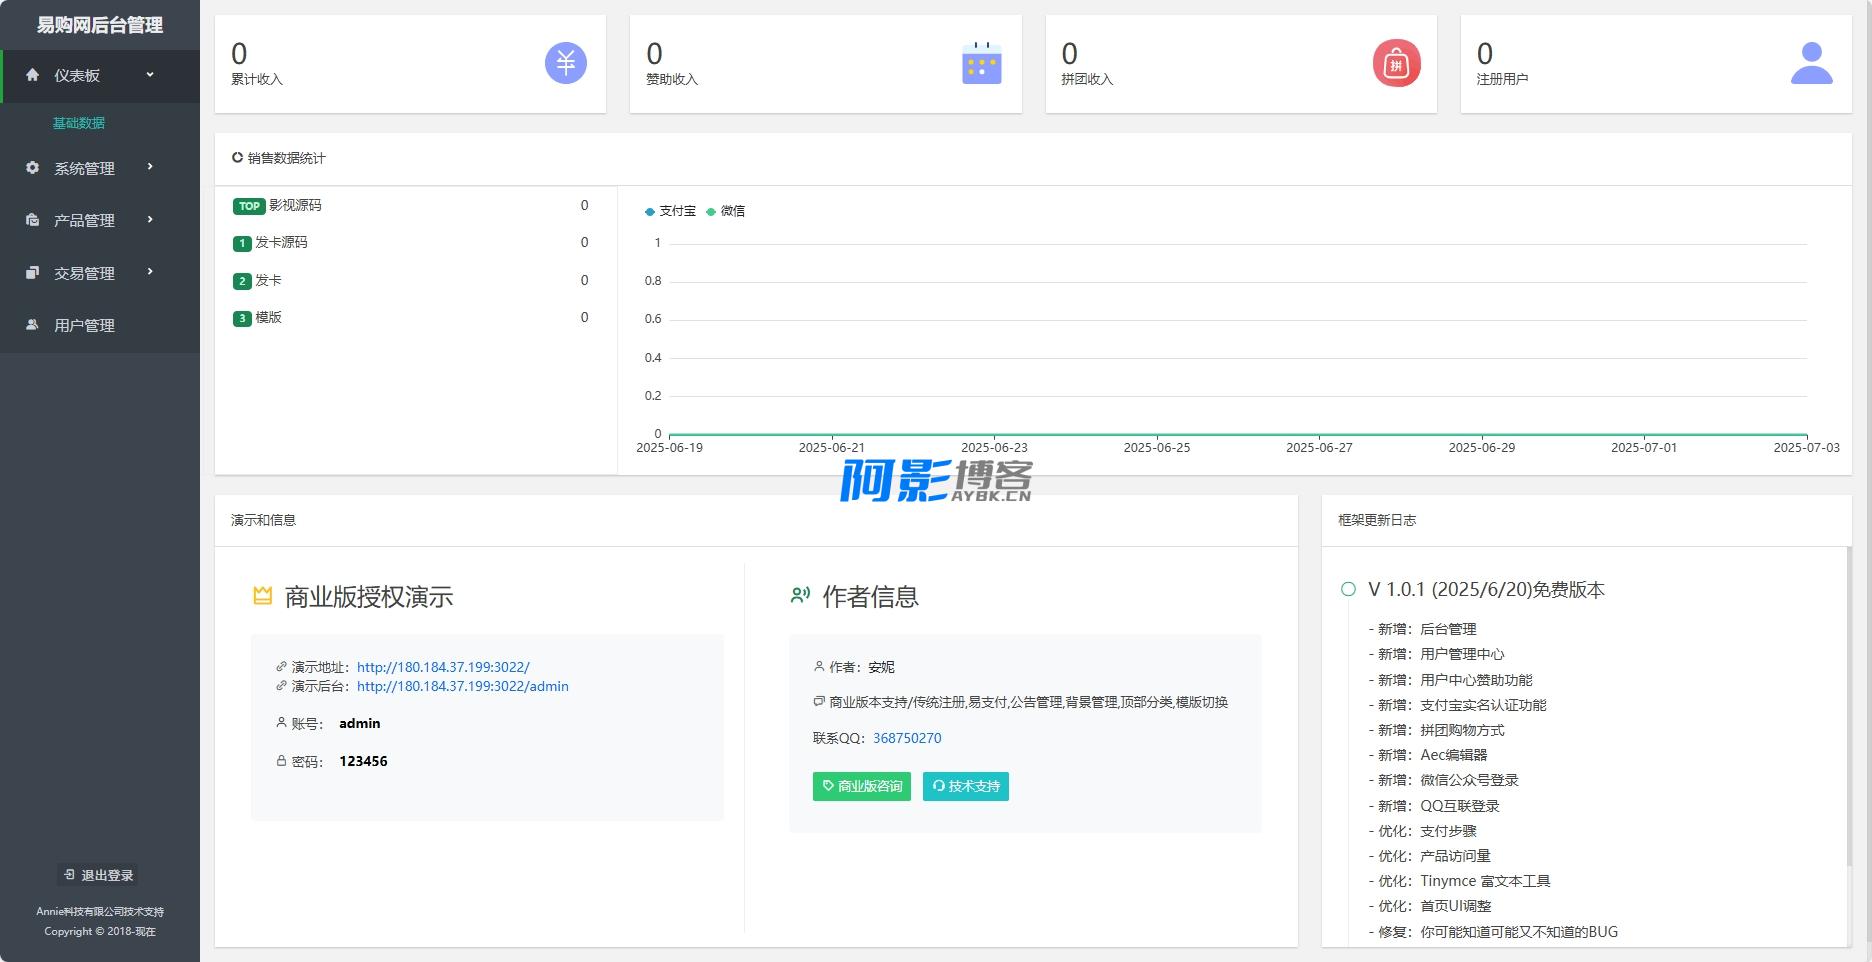The width and height of the screenshot is (1872, 962).
Task: Click the gear icon for 系统管理
Action: coord(32,168)
